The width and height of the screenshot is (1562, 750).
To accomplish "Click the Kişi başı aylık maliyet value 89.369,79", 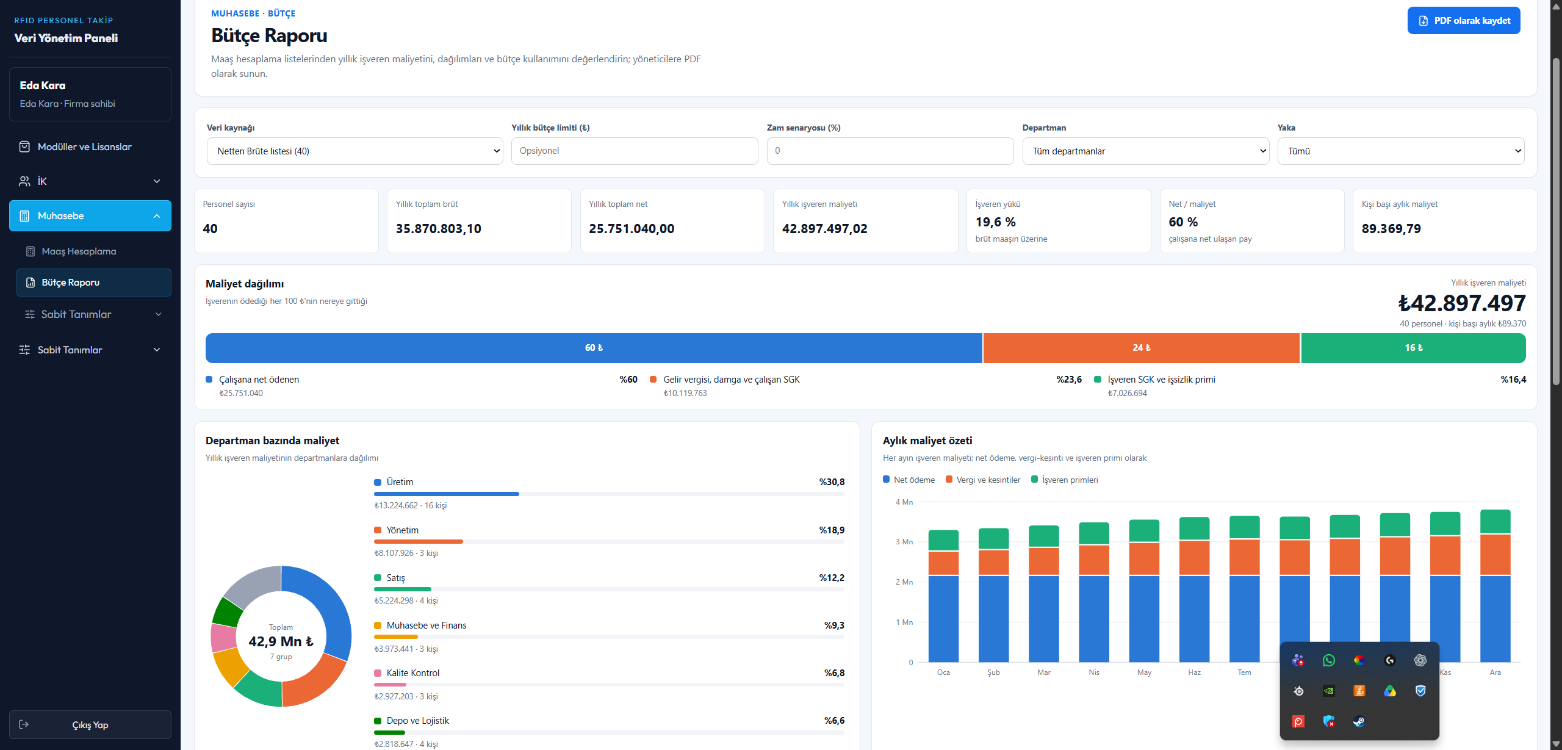I will pos(1391,228).
